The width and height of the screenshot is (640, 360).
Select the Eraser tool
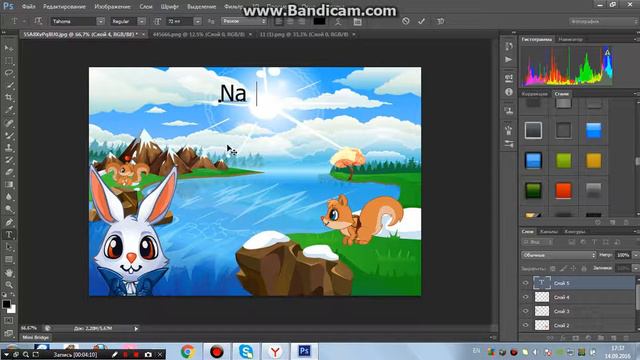tap(9, 172)
